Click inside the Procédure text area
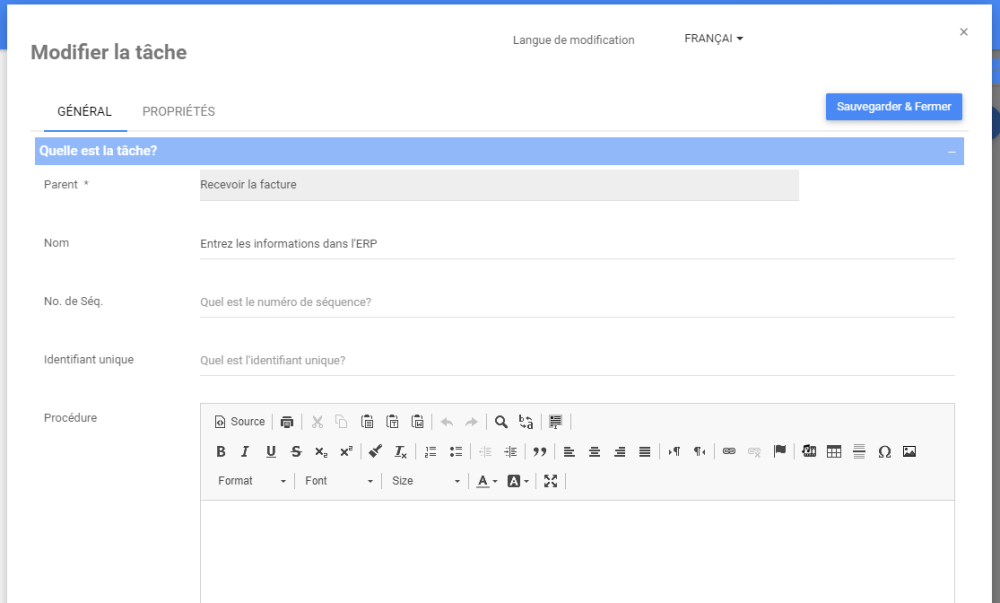The width and height of the screenshot is (1000, 603). [577, 551]
